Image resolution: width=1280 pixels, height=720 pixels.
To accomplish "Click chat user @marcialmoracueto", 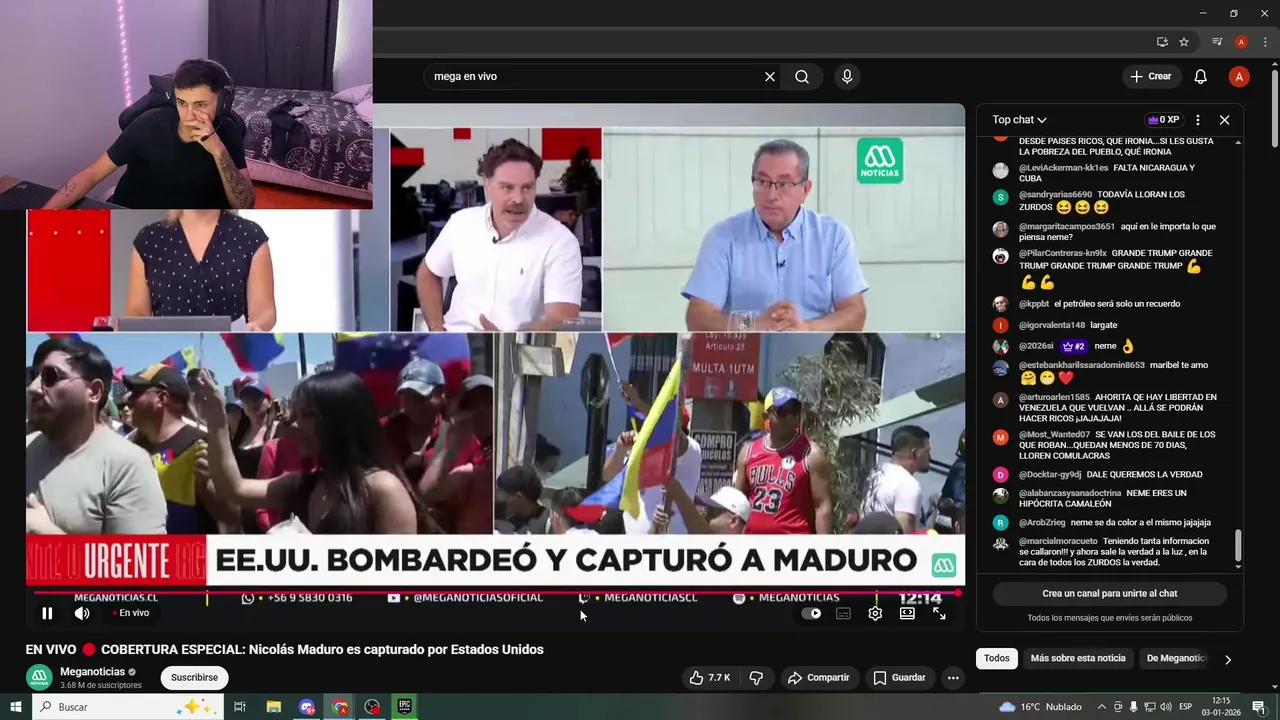I will coord(1058,542).
